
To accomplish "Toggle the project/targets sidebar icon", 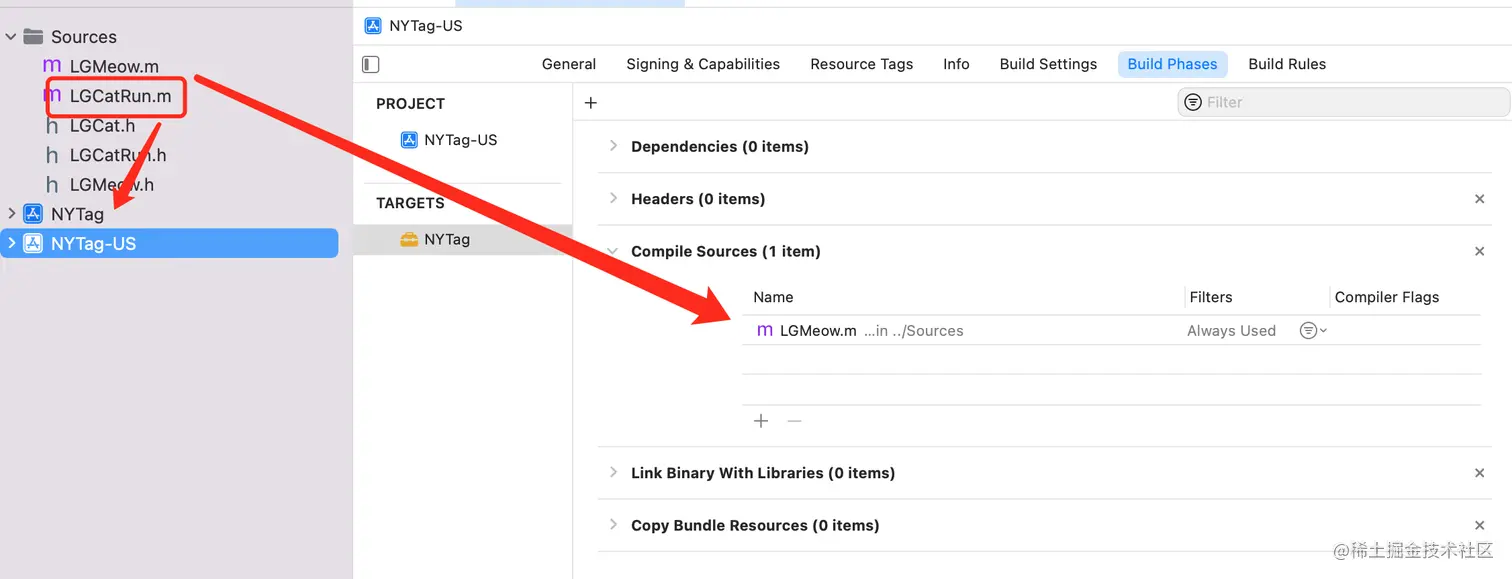I will 371,64.
